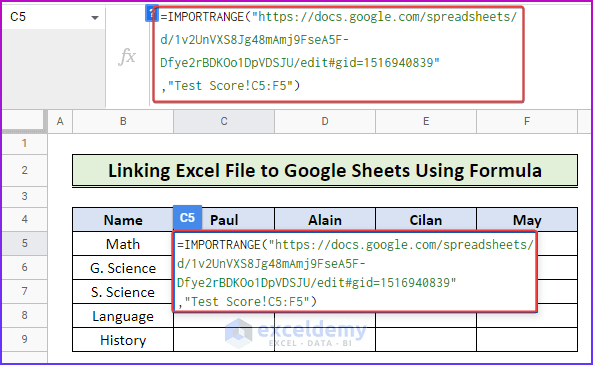Click the 'May' header cell
The width and height of the screenshot is (593, 365).
tap(527, 220)
